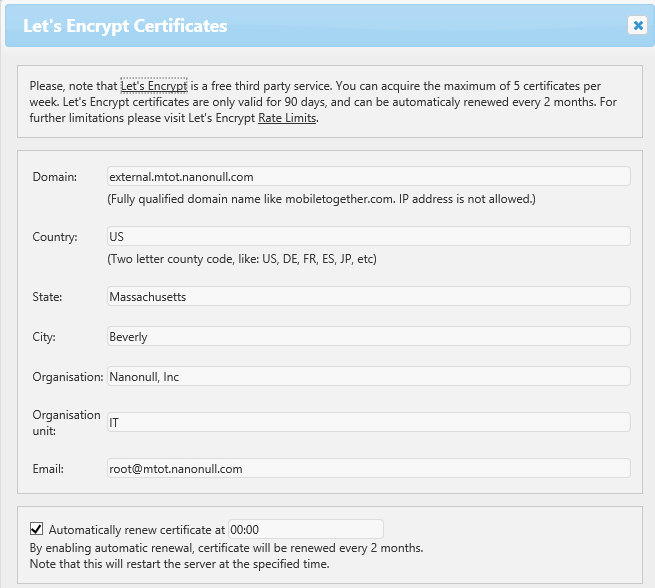Click the 'State:' label text

click(x=47, y=297)
